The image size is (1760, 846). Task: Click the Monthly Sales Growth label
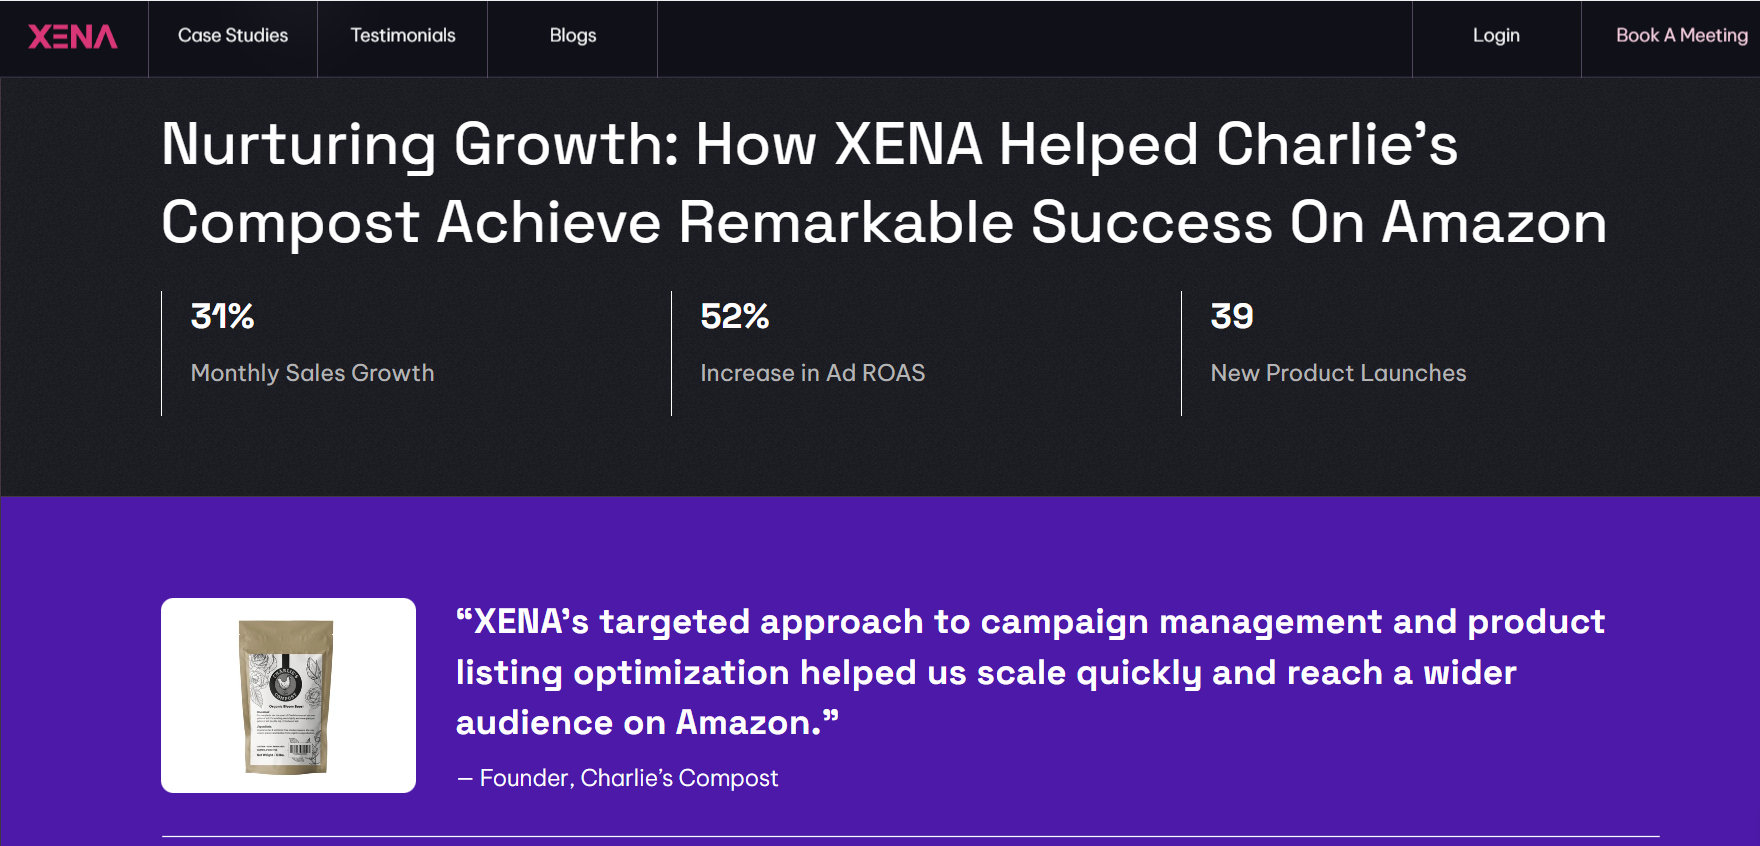(x=312, y=373)
